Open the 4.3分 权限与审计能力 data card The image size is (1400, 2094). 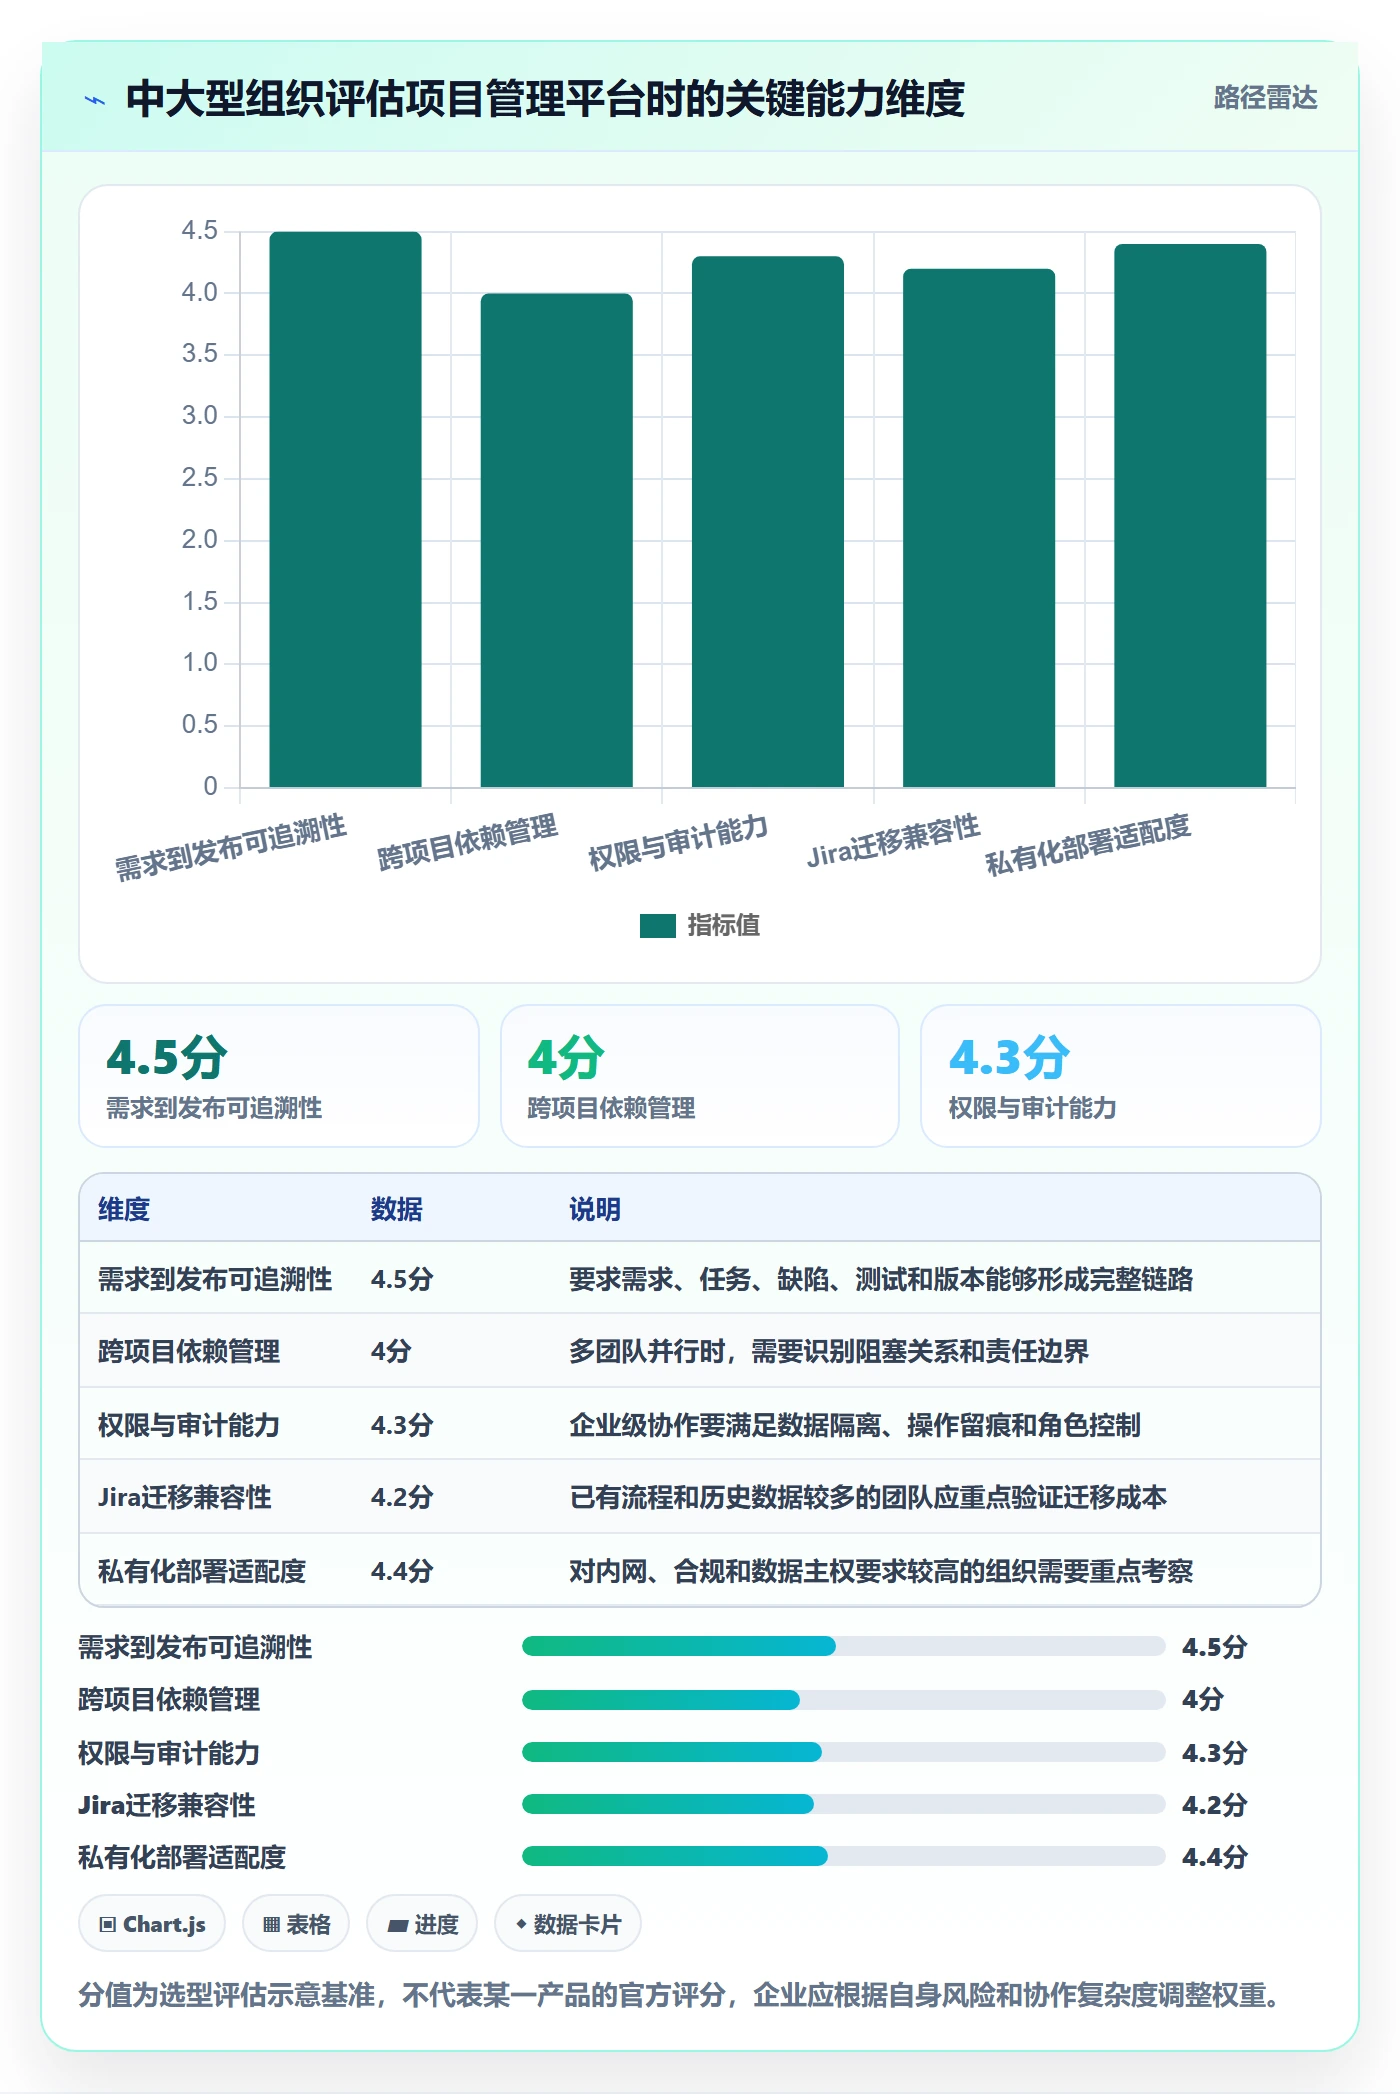pyautogui.click(x=1121, y=1076)
